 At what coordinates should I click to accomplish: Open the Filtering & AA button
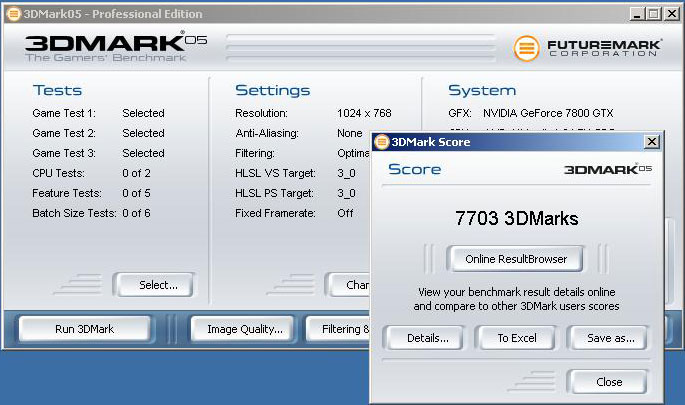coord(339,329)
